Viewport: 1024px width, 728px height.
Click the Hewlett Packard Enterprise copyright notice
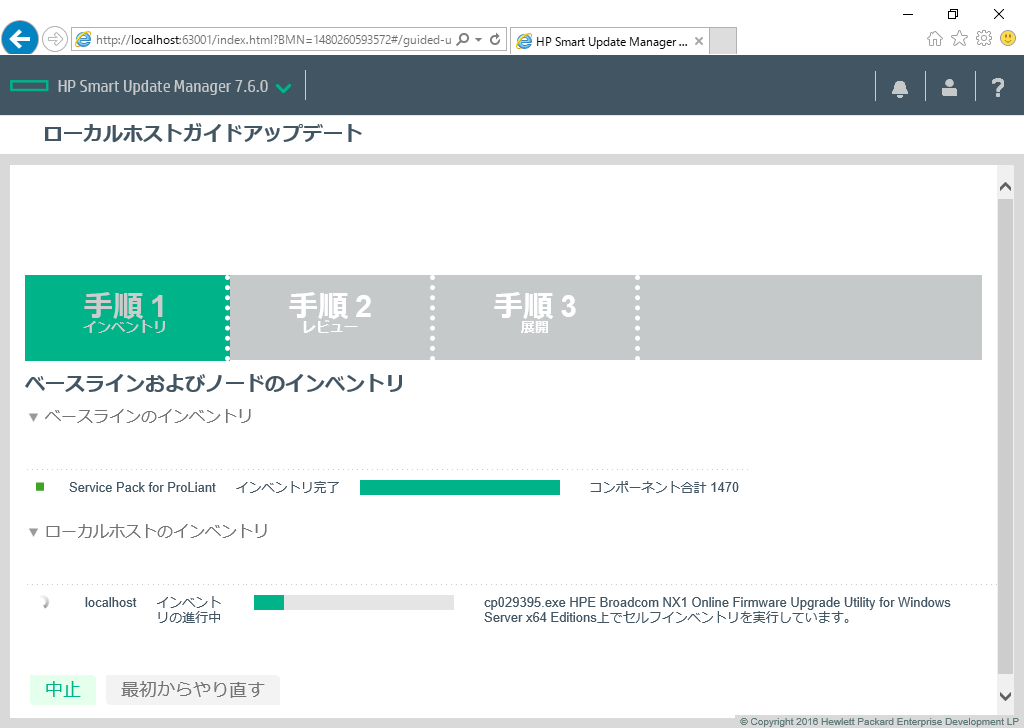879,721
